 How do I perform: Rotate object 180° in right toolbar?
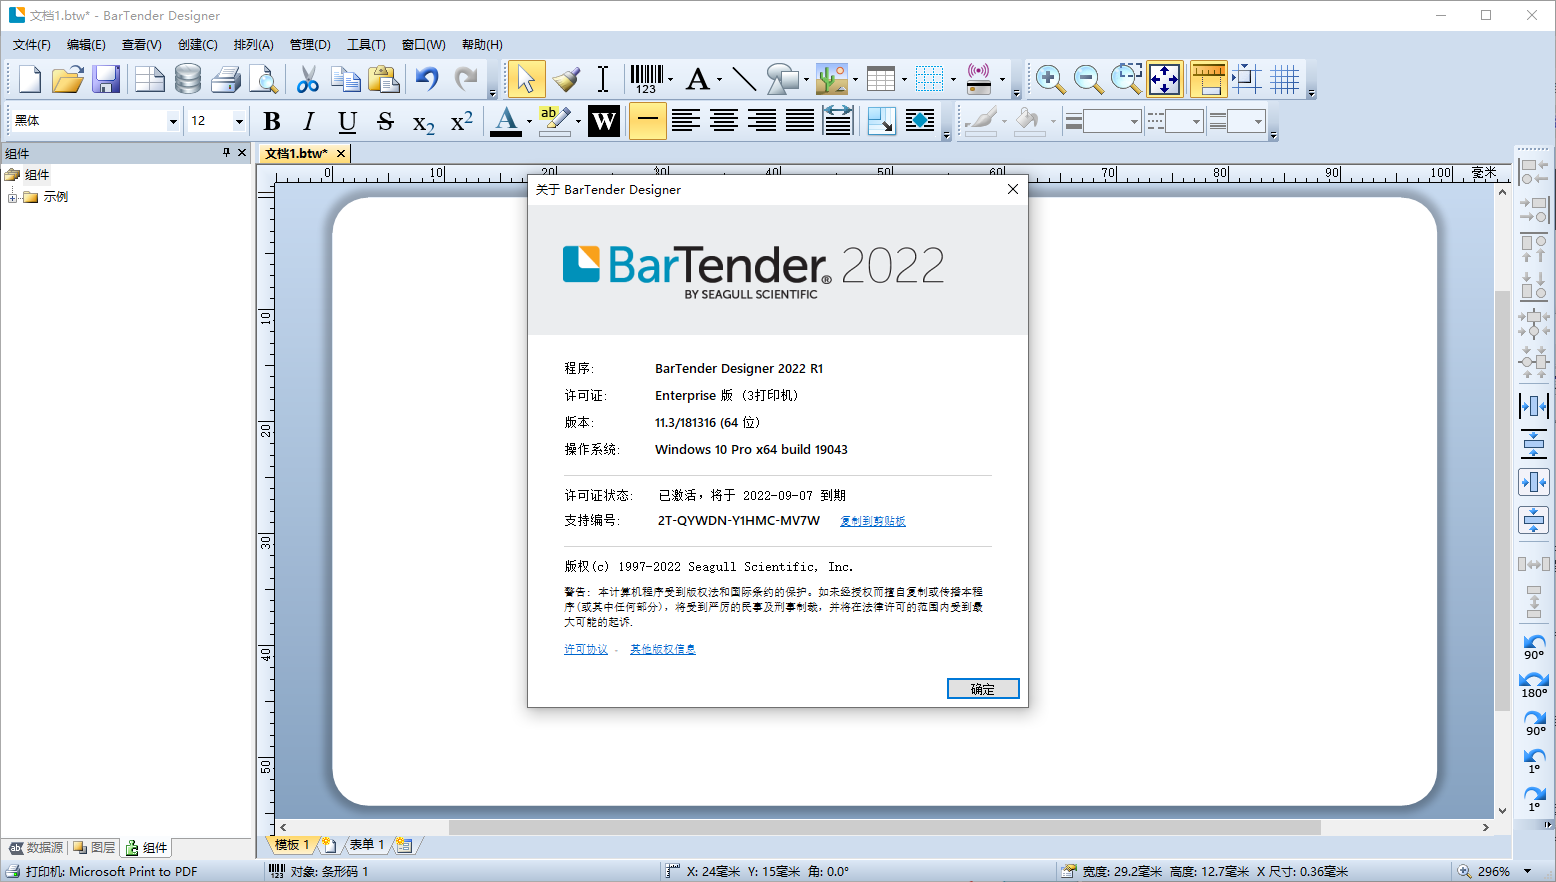coord(1534,684)
